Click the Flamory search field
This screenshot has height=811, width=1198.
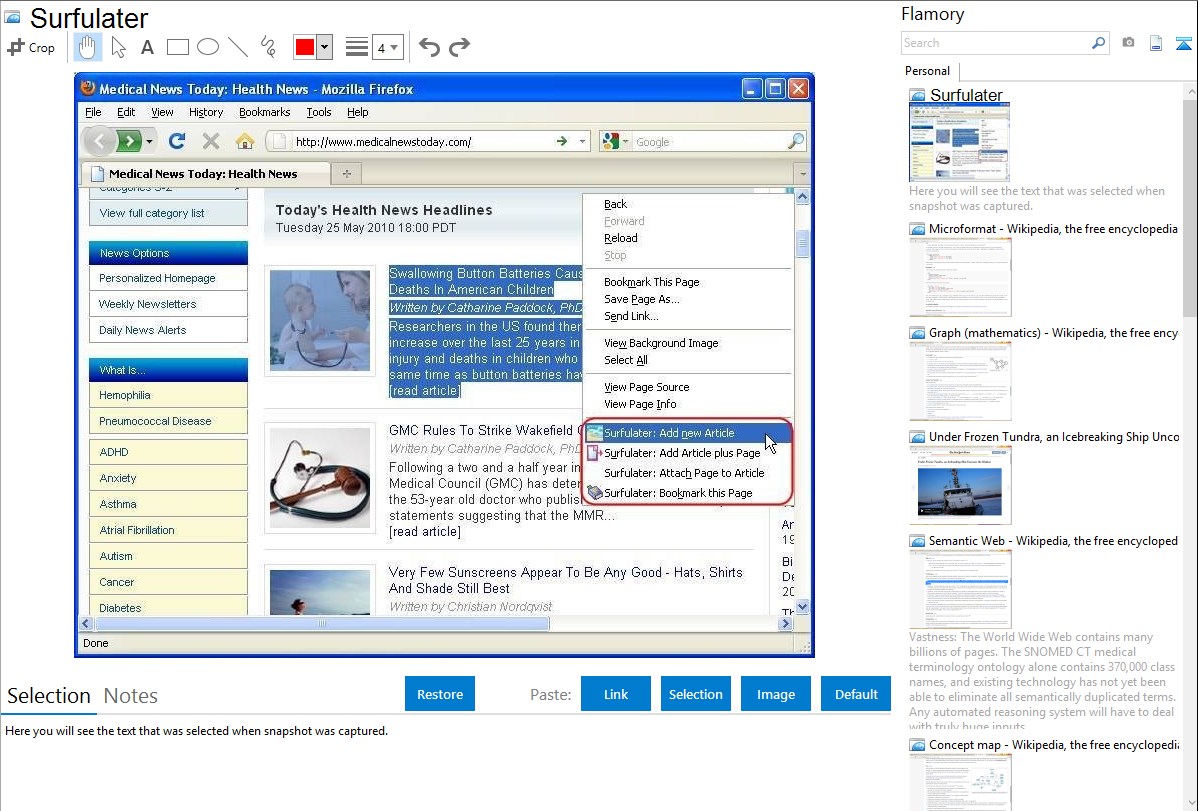pyautogui.click(x=996, y=43)
